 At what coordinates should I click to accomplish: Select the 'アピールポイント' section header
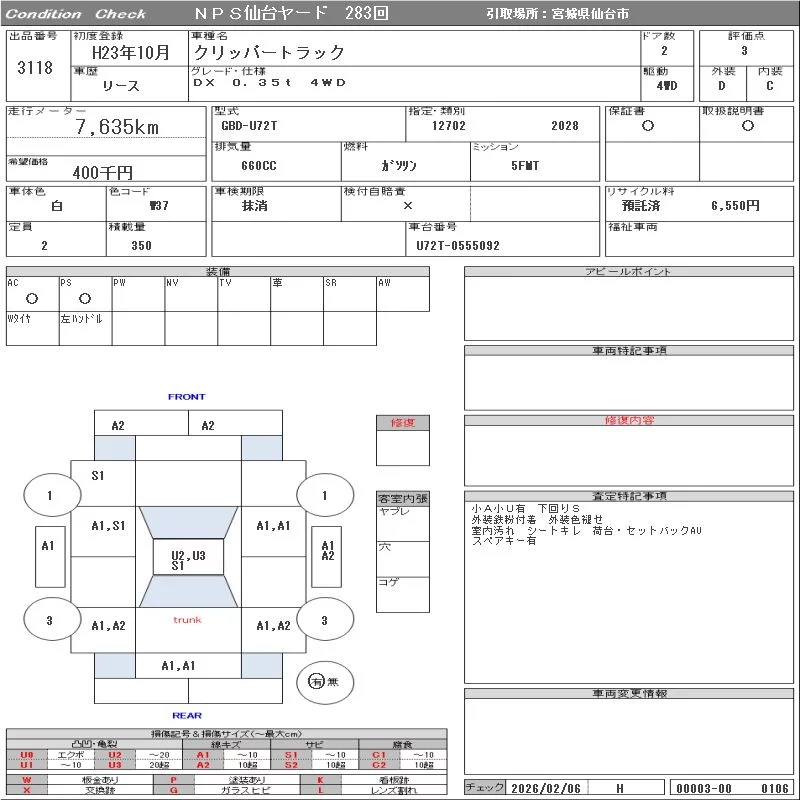[629, 271]
